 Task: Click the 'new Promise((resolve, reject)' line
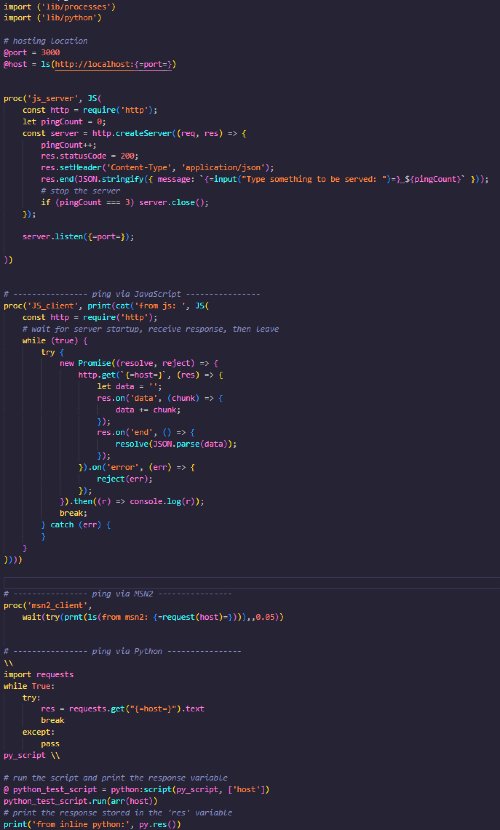(139, 363)
